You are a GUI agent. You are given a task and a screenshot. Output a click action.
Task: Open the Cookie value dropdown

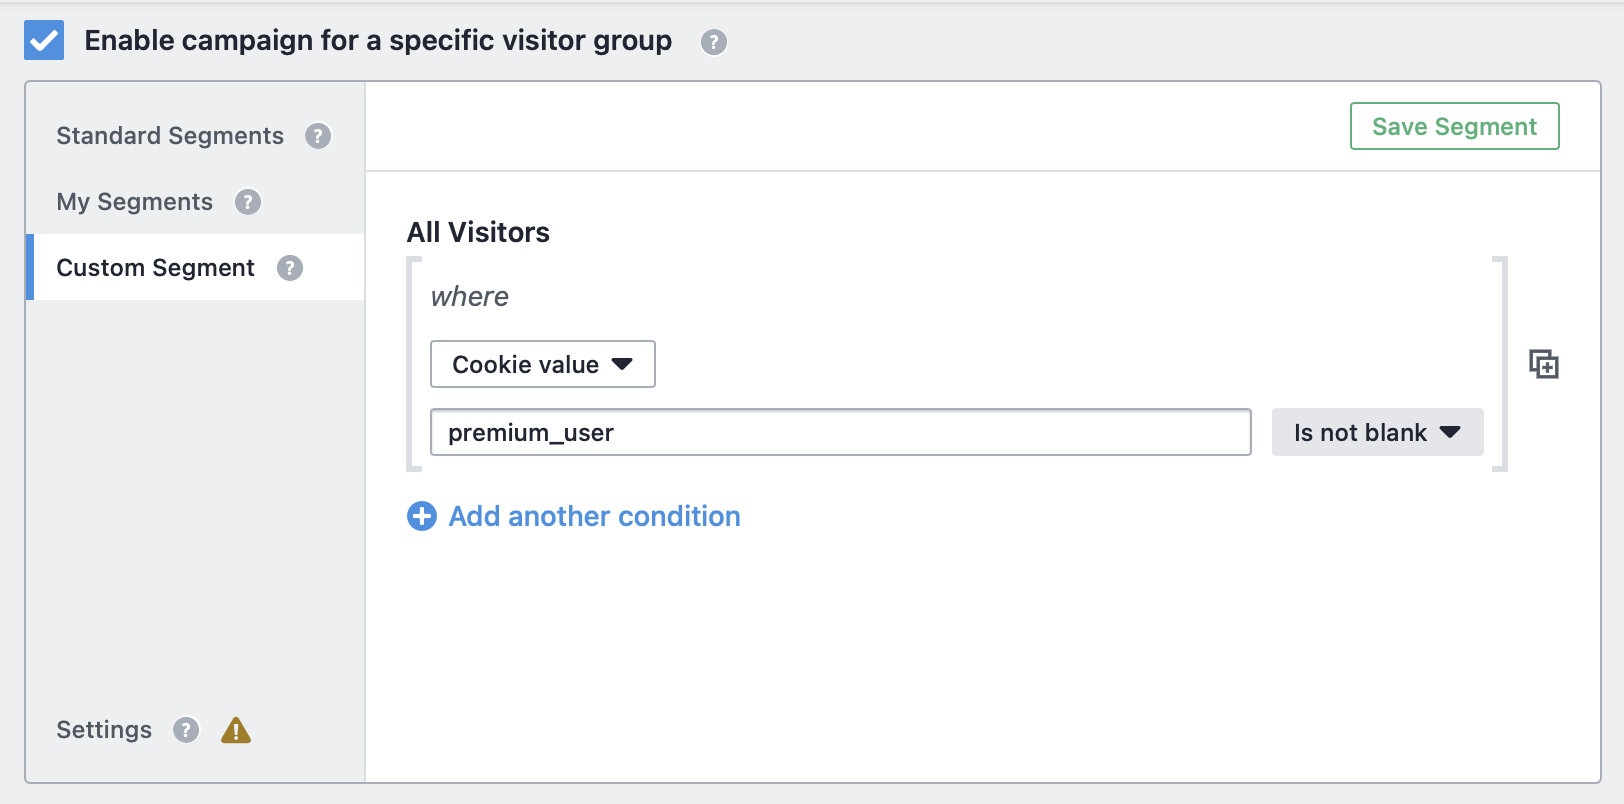pyautogui.click(x=542, y=364)
